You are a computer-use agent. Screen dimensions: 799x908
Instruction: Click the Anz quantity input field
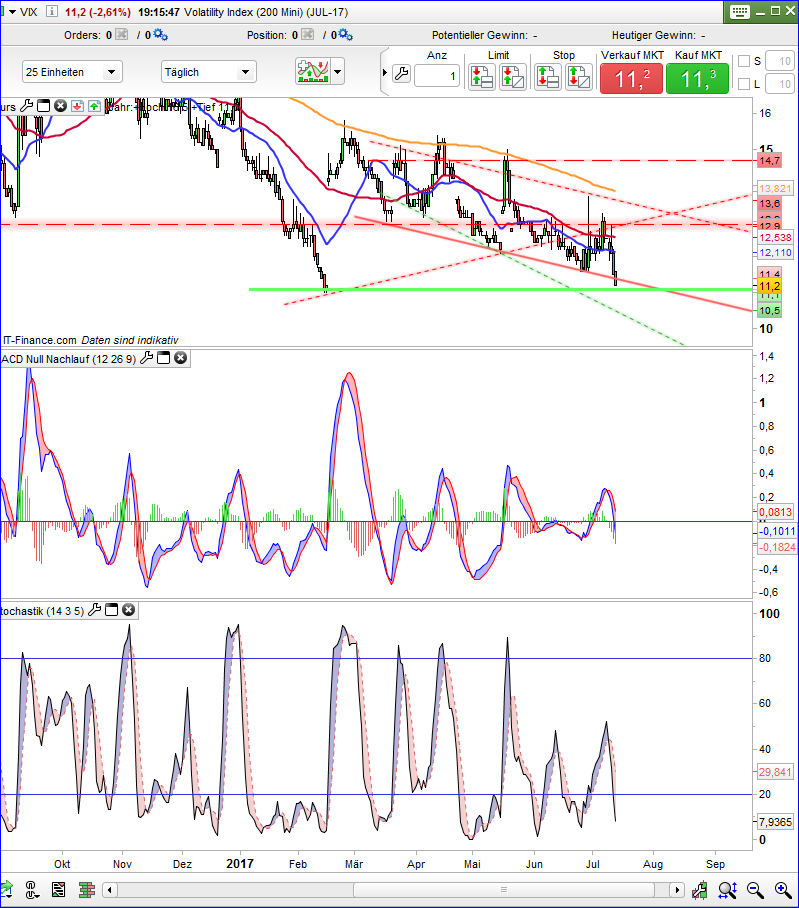pos(437,76)
